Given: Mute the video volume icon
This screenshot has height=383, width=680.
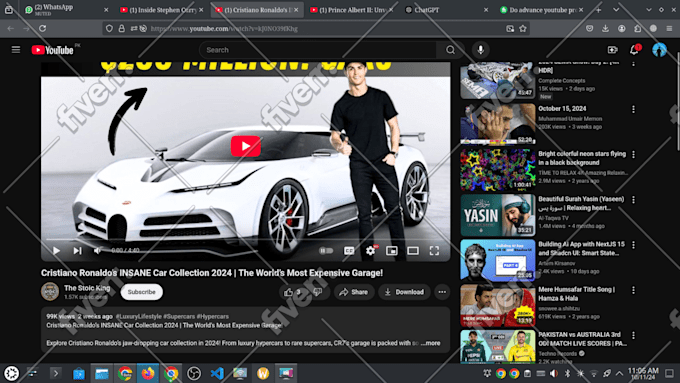Looking at the screenshot, I should 98,251.
